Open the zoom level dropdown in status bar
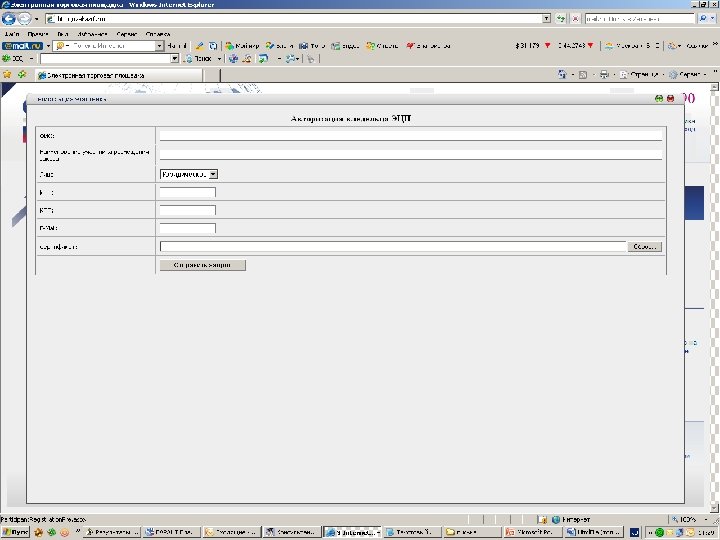This screenshot has height=540, width=720. pos(707,519)
